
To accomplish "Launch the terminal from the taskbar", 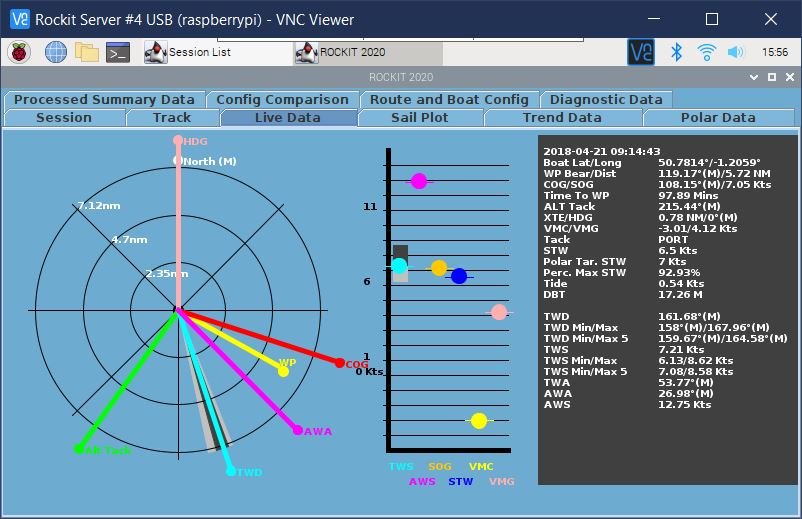I will tap(119, 52).
